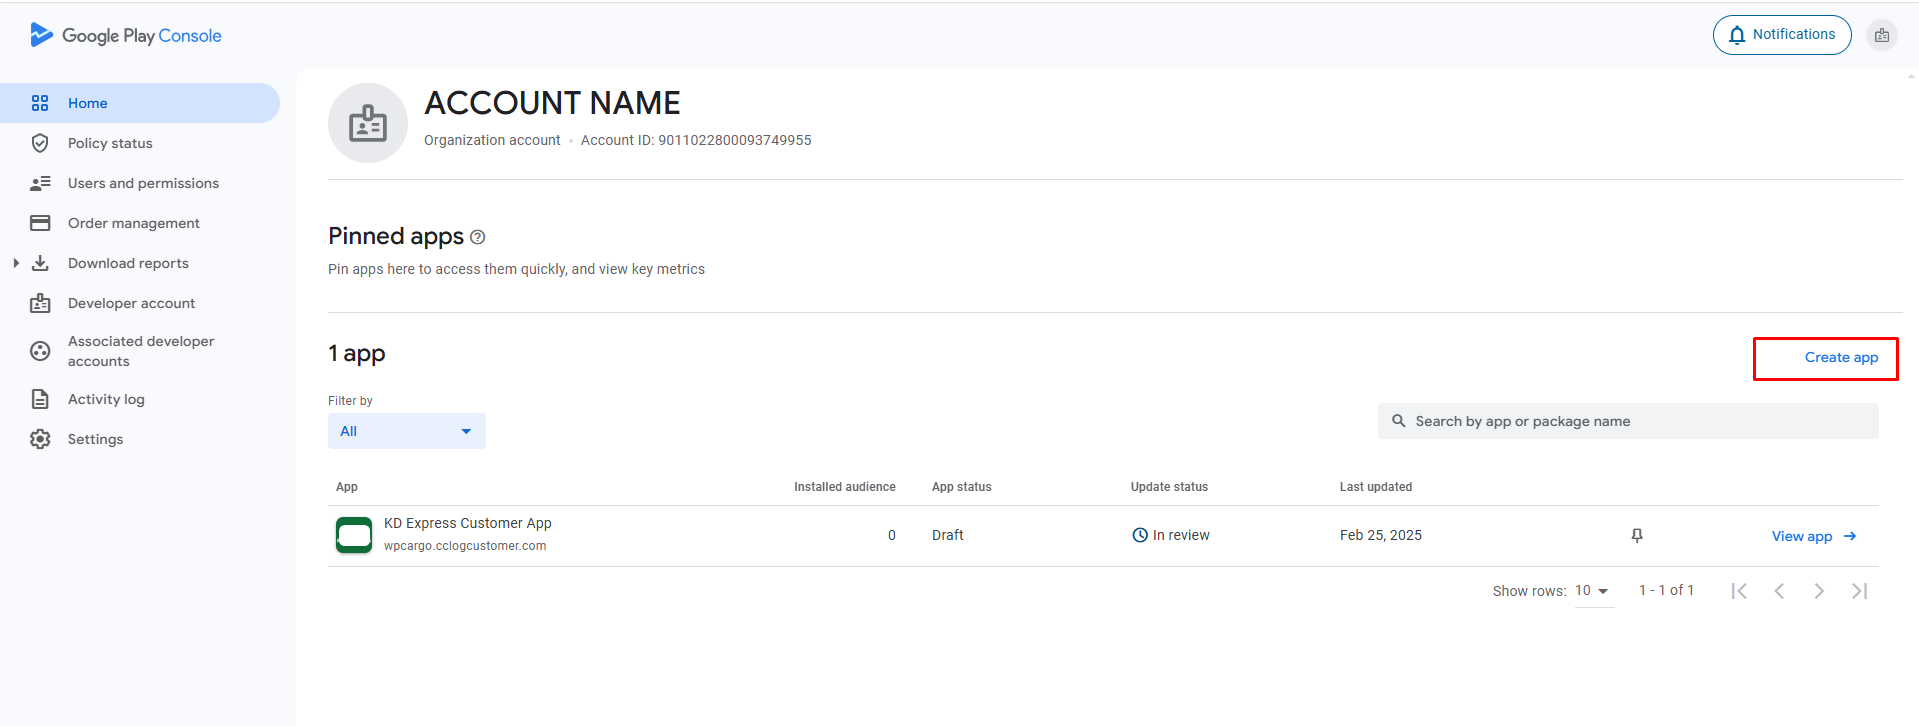Open Settings page in sidebar
This screenshot has height=726, width=1919.
pyautogui.click(x=95, y=439)
